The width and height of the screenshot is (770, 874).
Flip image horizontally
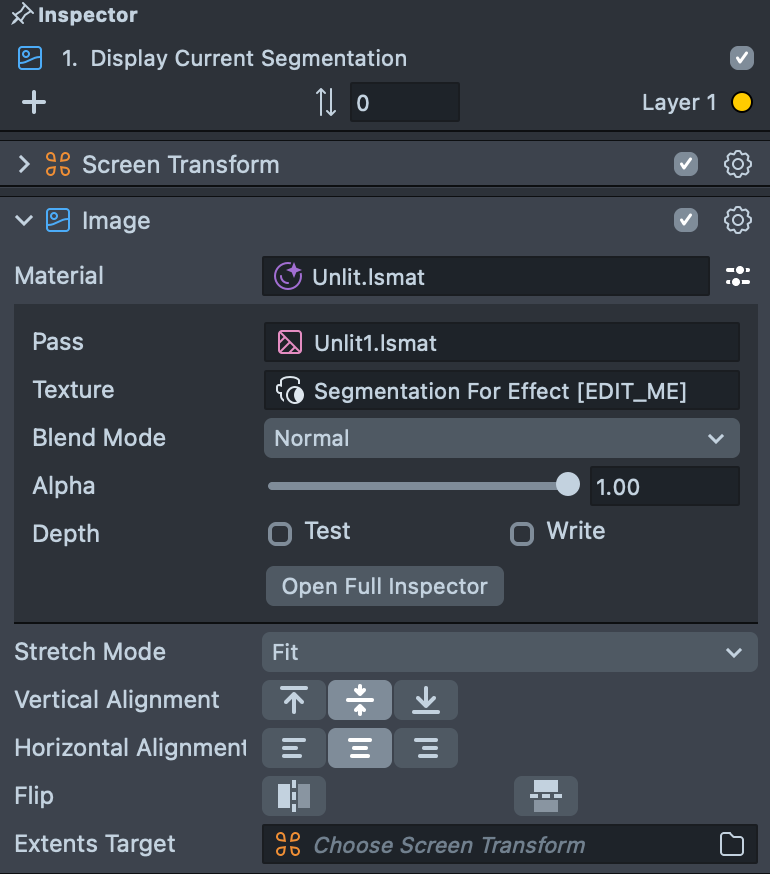tap(294, 796)
